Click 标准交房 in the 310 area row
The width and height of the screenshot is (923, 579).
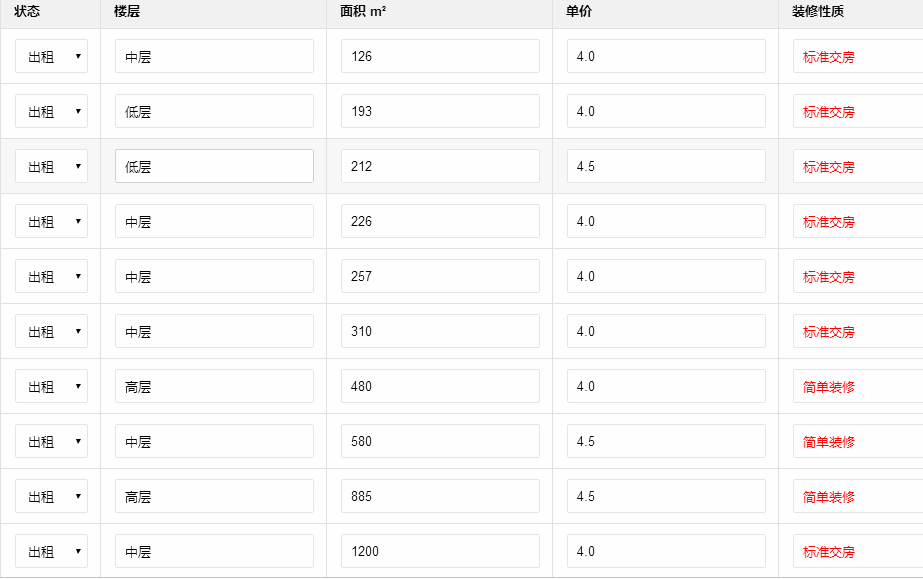coord(829,332)
